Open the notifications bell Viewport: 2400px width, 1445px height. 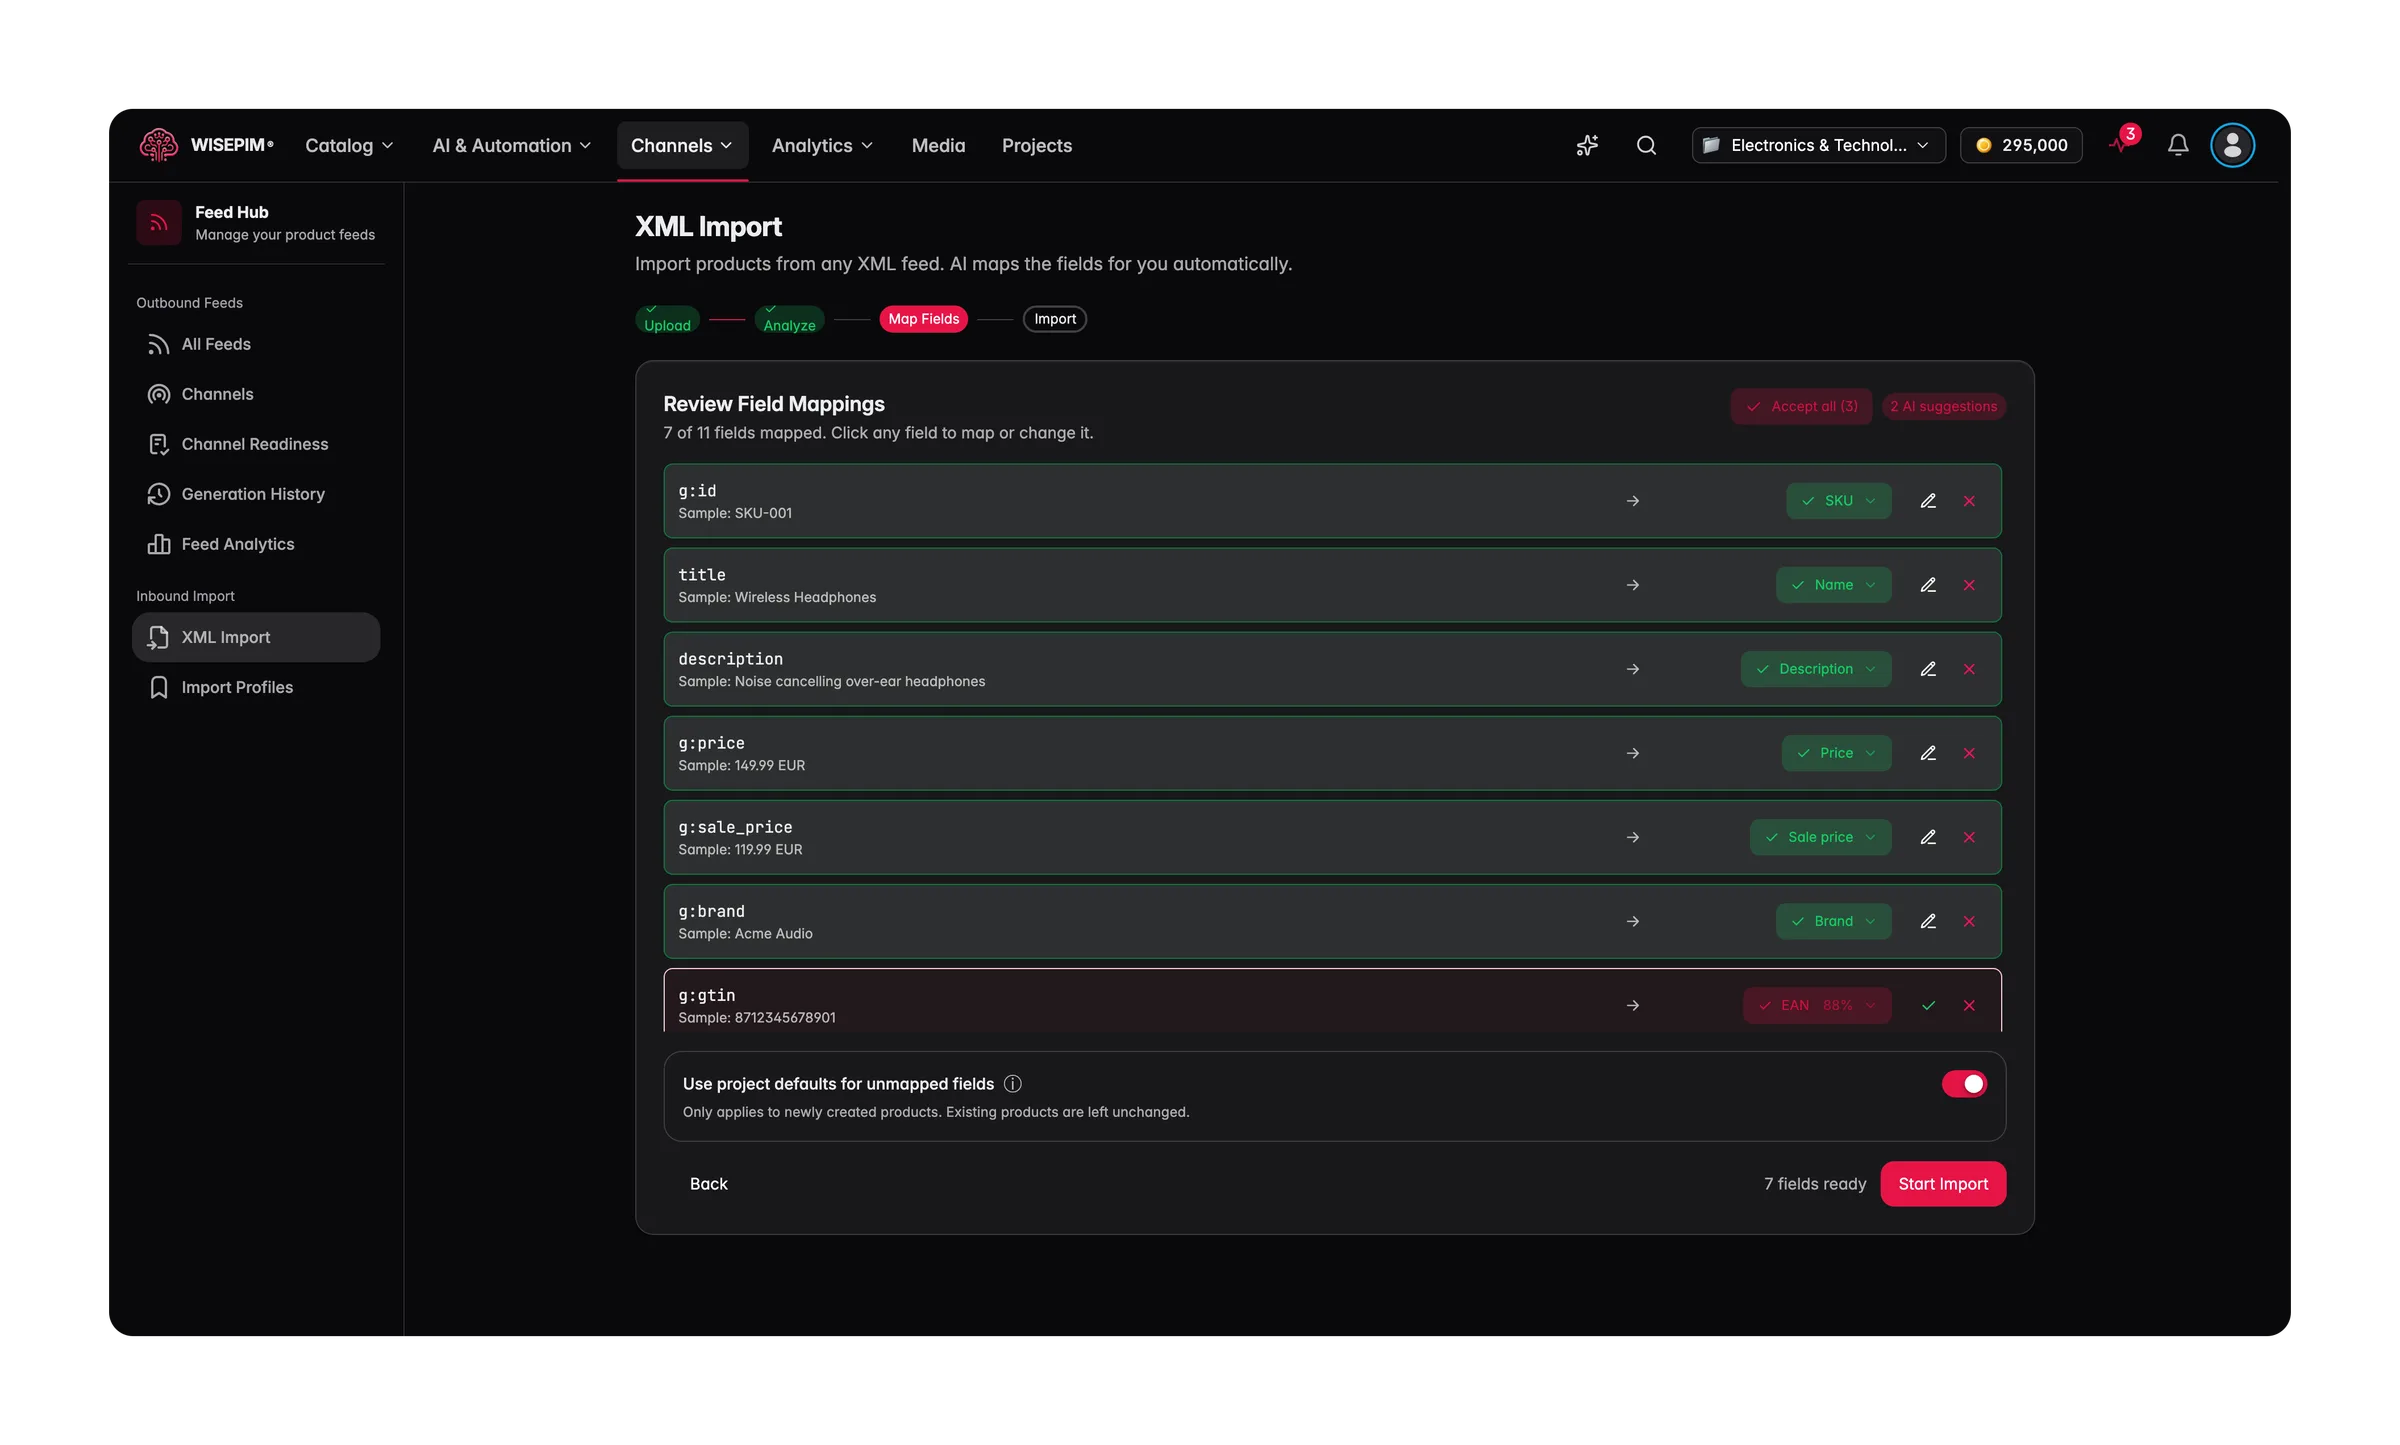2178,145
